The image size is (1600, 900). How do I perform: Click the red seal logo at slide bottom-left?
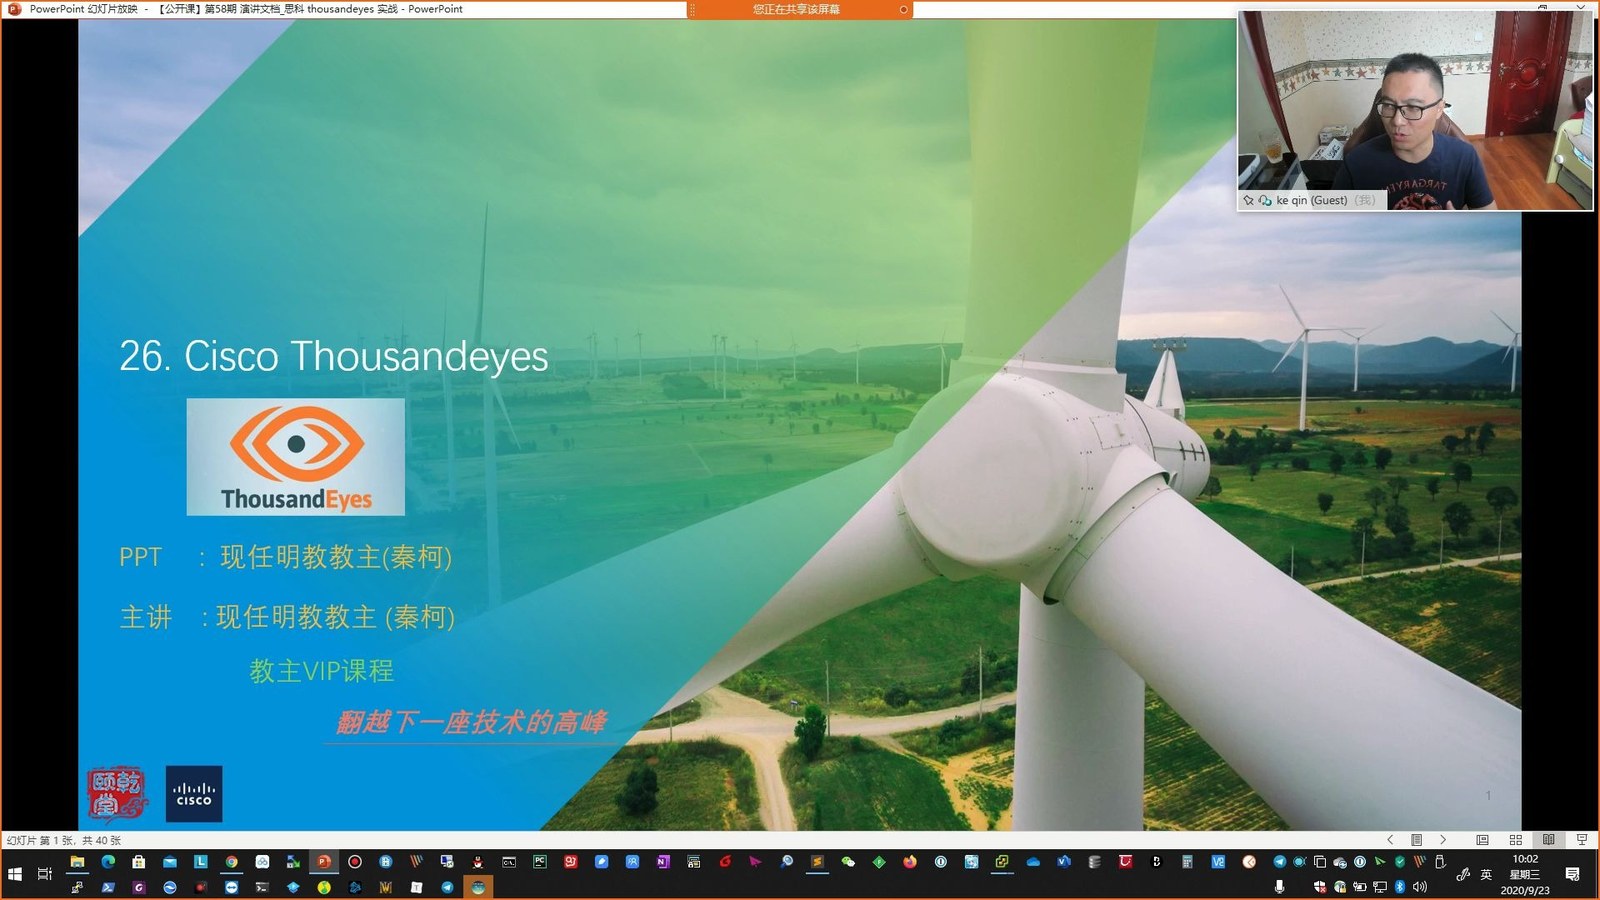pyautogui.click(x=117, y=794)
